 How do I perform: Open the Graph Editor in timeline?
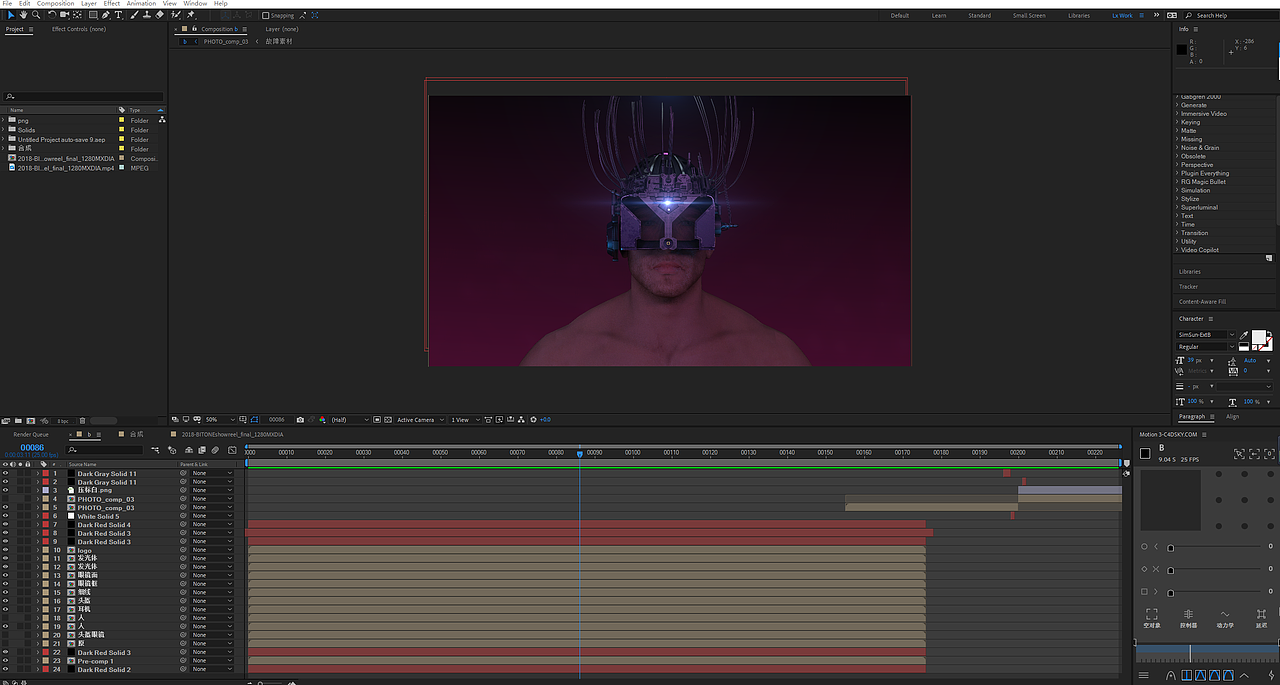tap(232, 450)
